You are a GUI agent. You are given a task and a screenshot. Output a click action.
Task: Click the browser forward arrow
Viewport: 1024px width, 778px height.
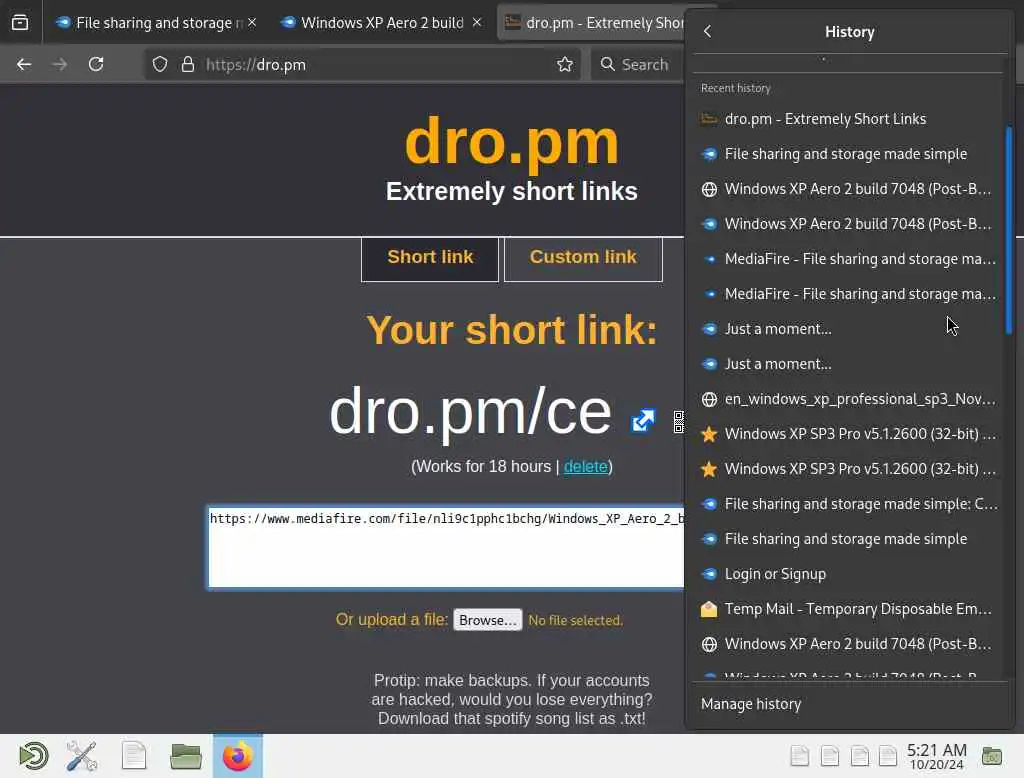point(59,64)
